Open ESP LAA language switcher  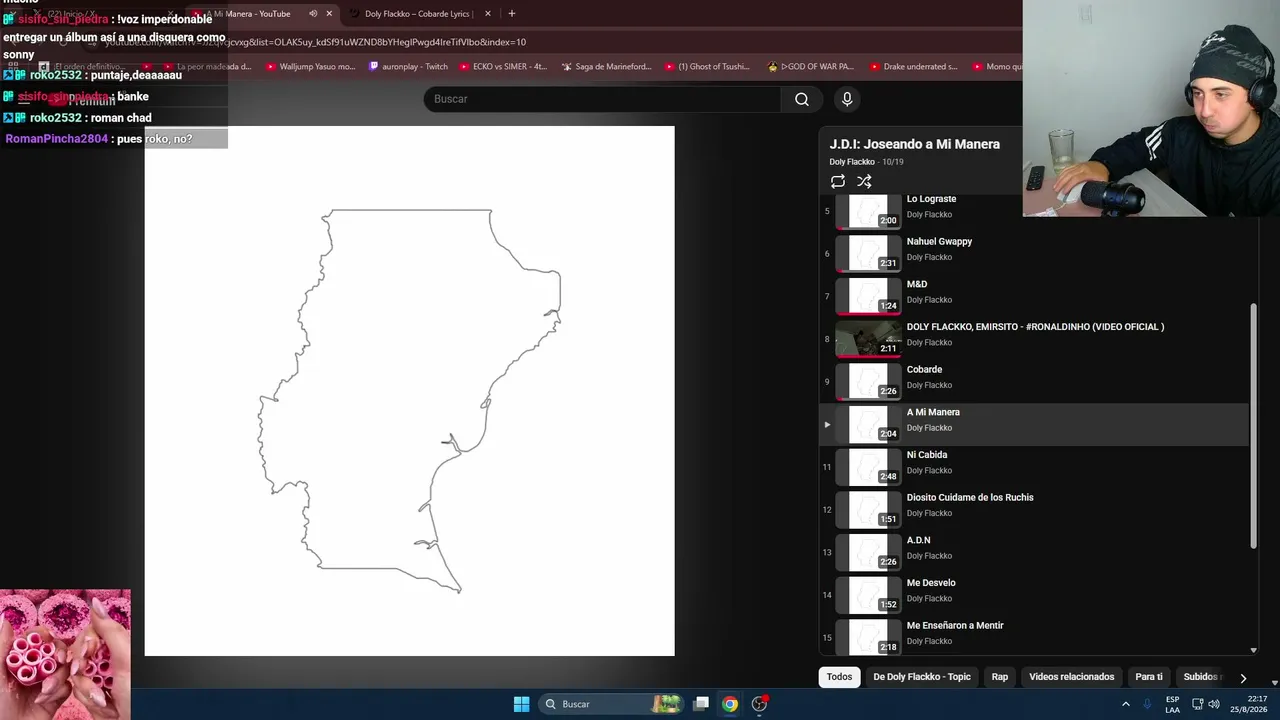point(1172,704)
